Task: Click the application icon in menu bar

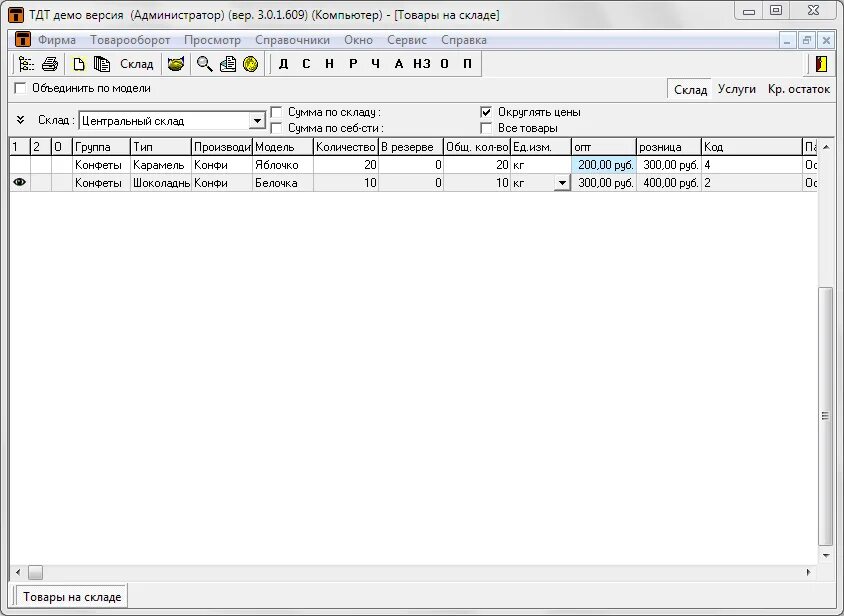Action: pyautogui.click(x=22, y=40)
